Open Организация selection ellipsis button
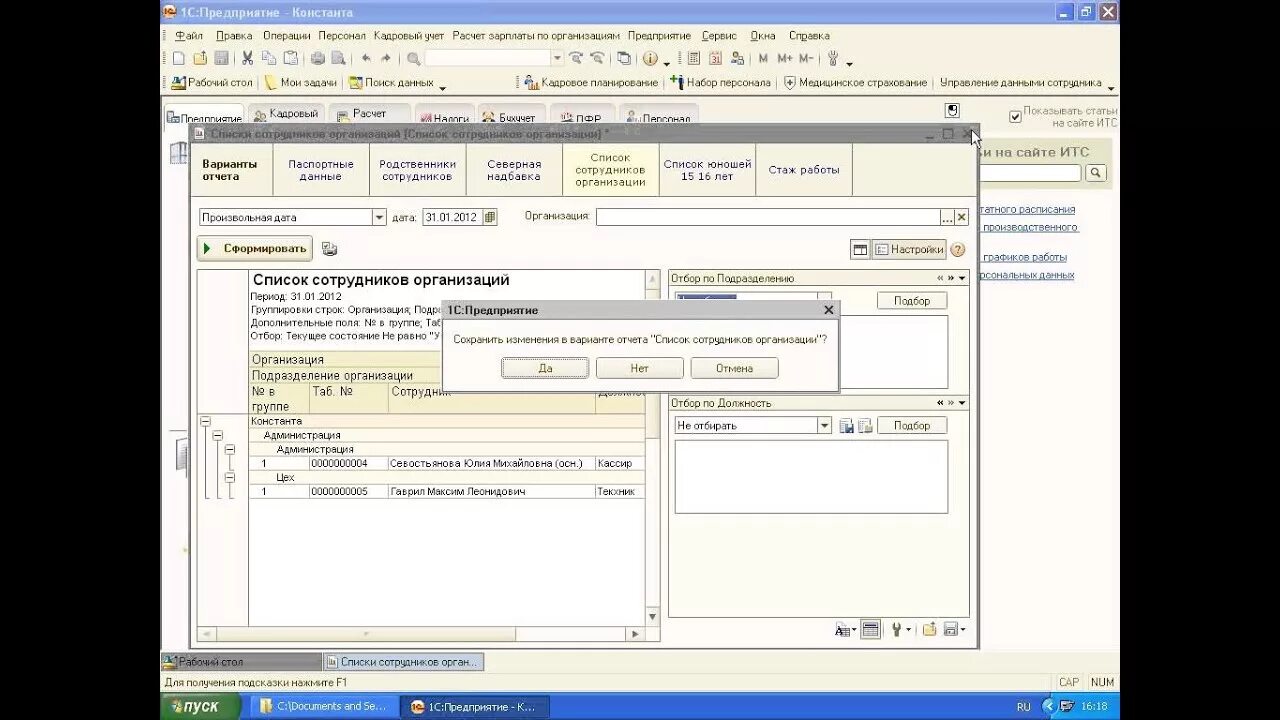Image resolution: width=1280 pixels, height=720 pixels. click(x=947, y=217)
